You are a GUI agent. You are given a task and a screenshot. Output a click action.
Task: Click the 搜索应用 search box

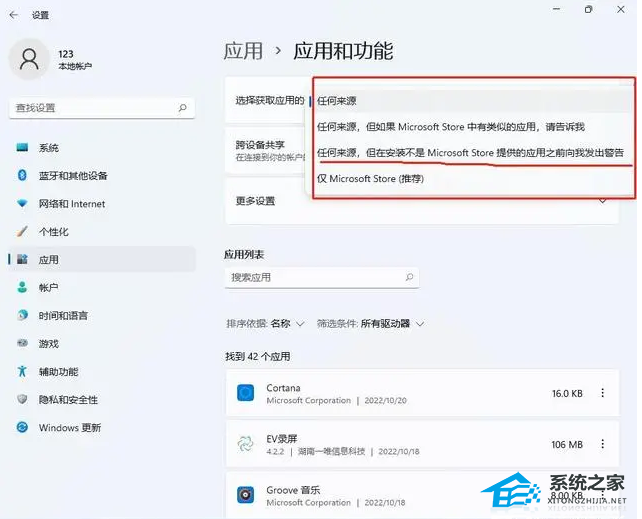[320, 277]
